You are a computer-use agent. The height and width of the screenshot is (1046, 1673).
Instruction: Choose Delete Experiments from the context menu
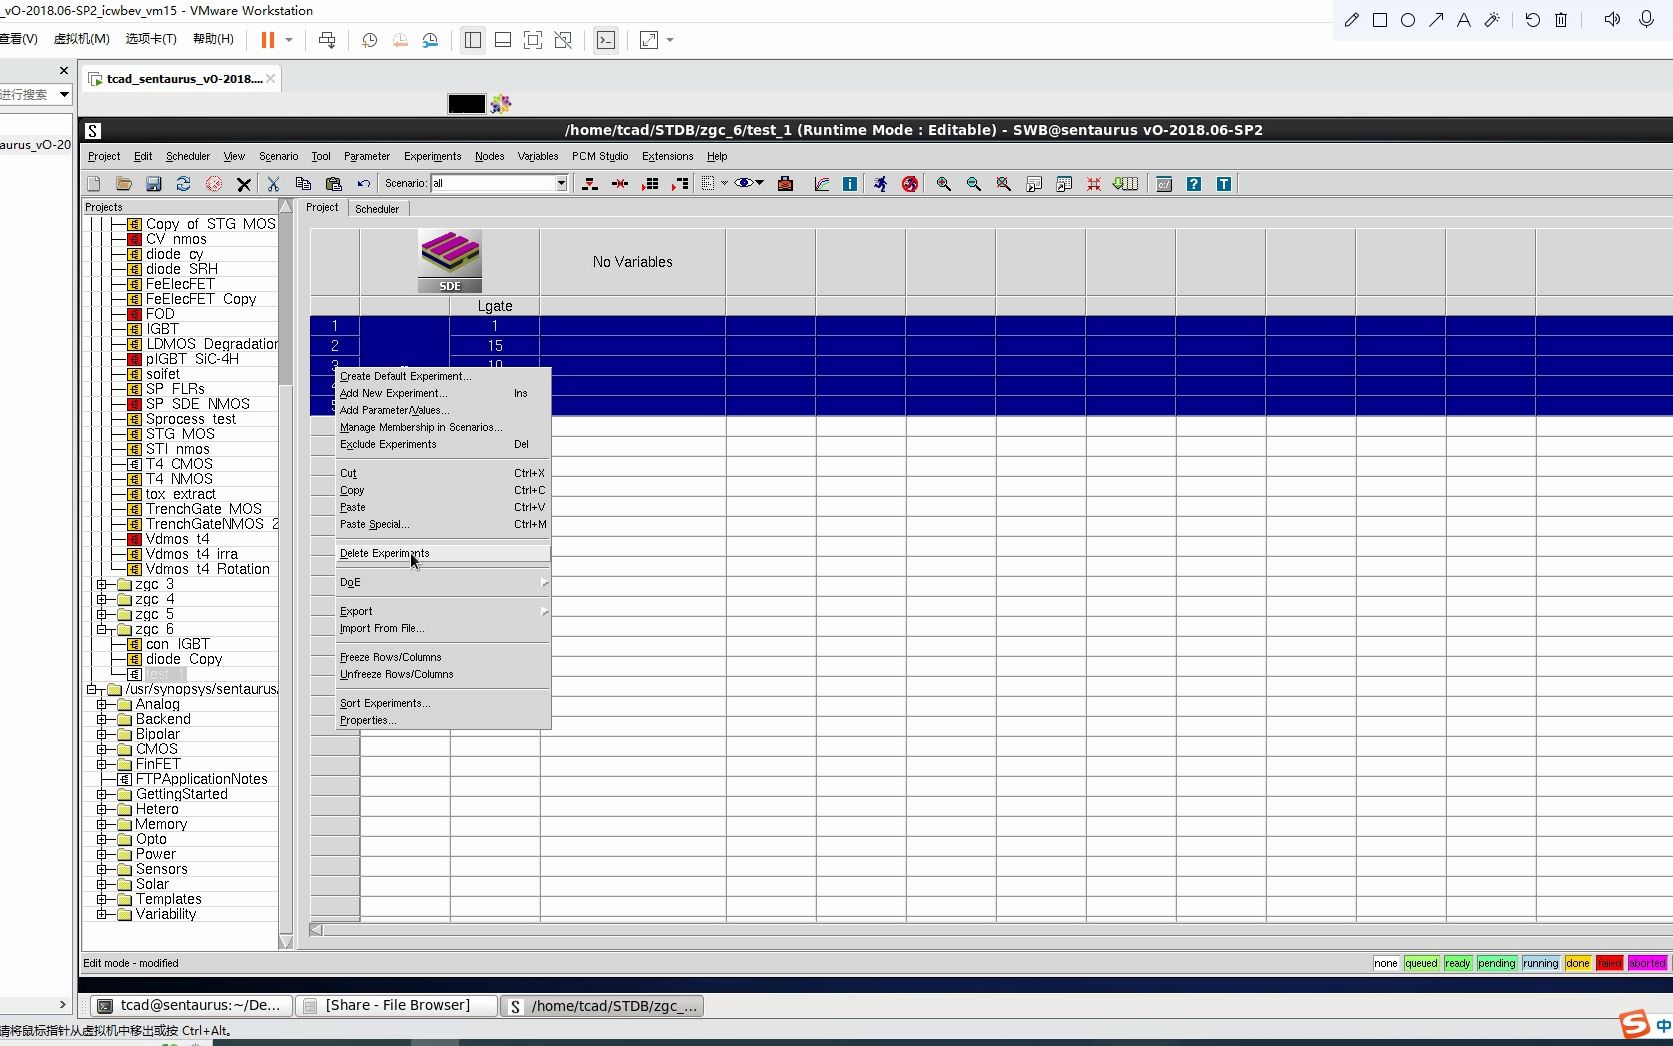click(x=443, y=553)
